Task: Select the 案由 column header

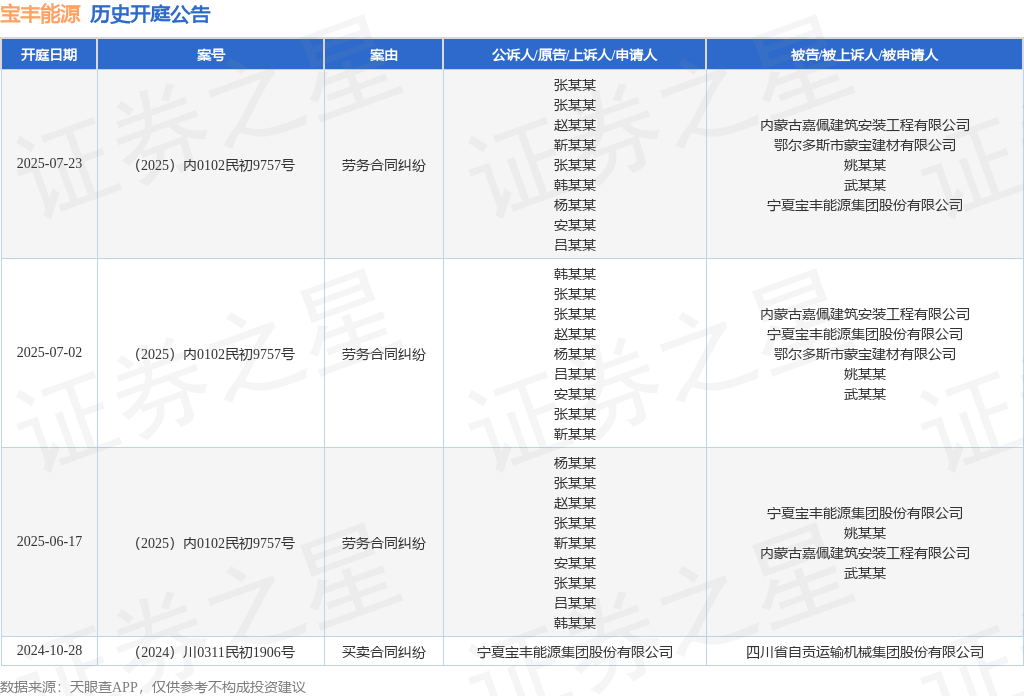Action: (x=384, y=55)
